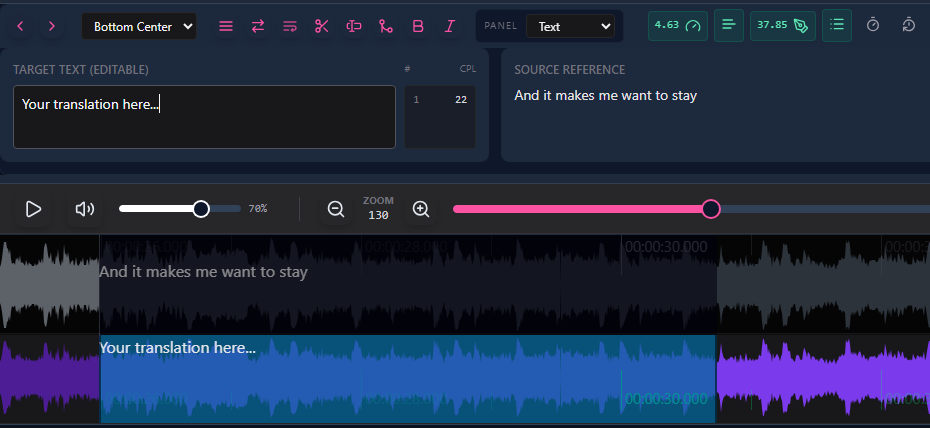Toggle the green align-left lines button
This screenshot has height=428, width=930.
729,25
